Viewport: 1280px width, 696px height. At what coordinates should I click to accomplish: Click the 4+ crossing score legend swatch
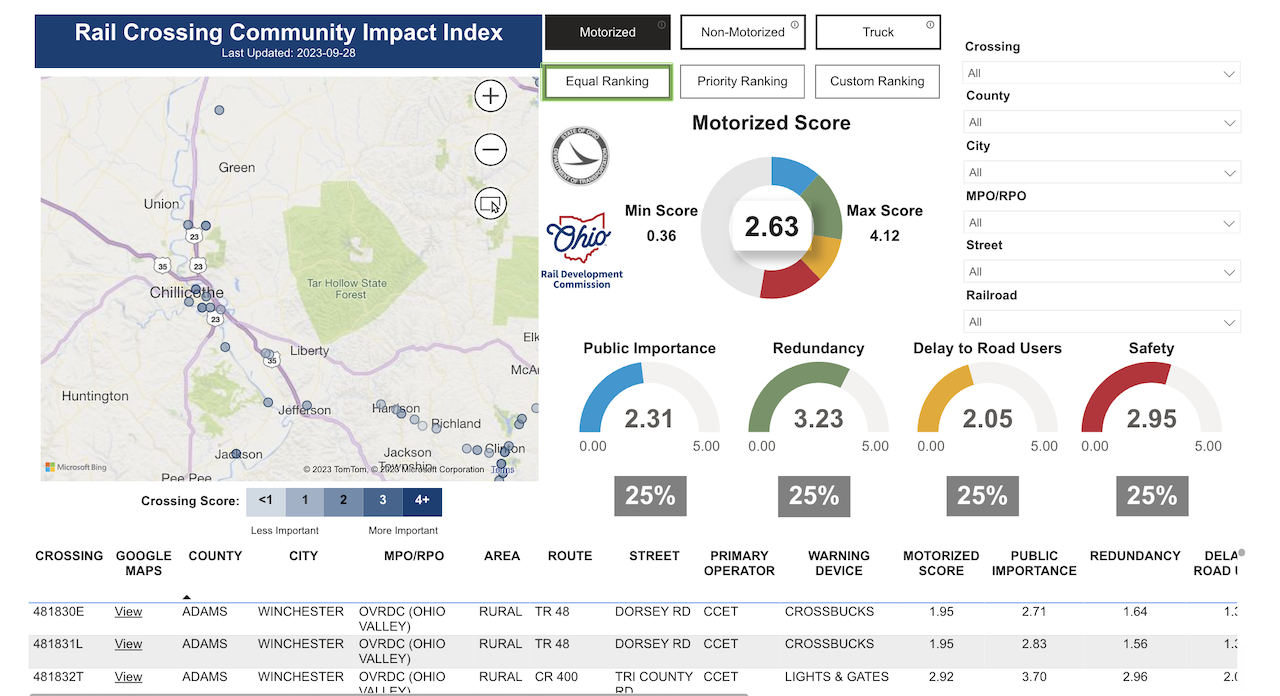[x=422, y=500]
